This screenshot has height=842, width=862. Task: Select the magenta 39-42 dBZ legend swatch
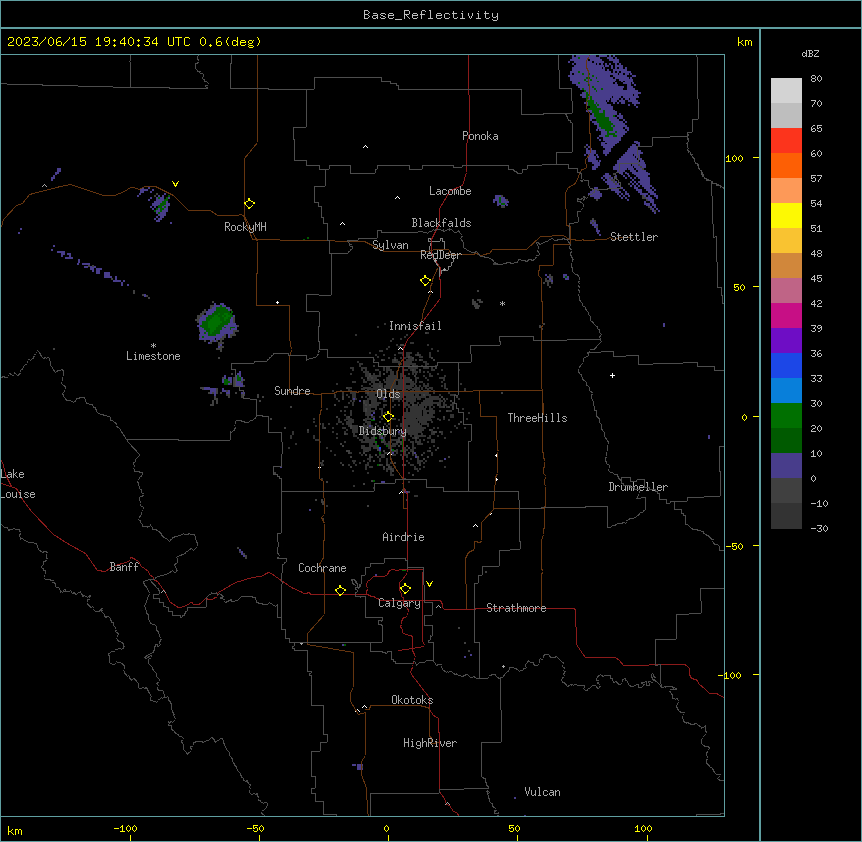(x=786, y=315)
